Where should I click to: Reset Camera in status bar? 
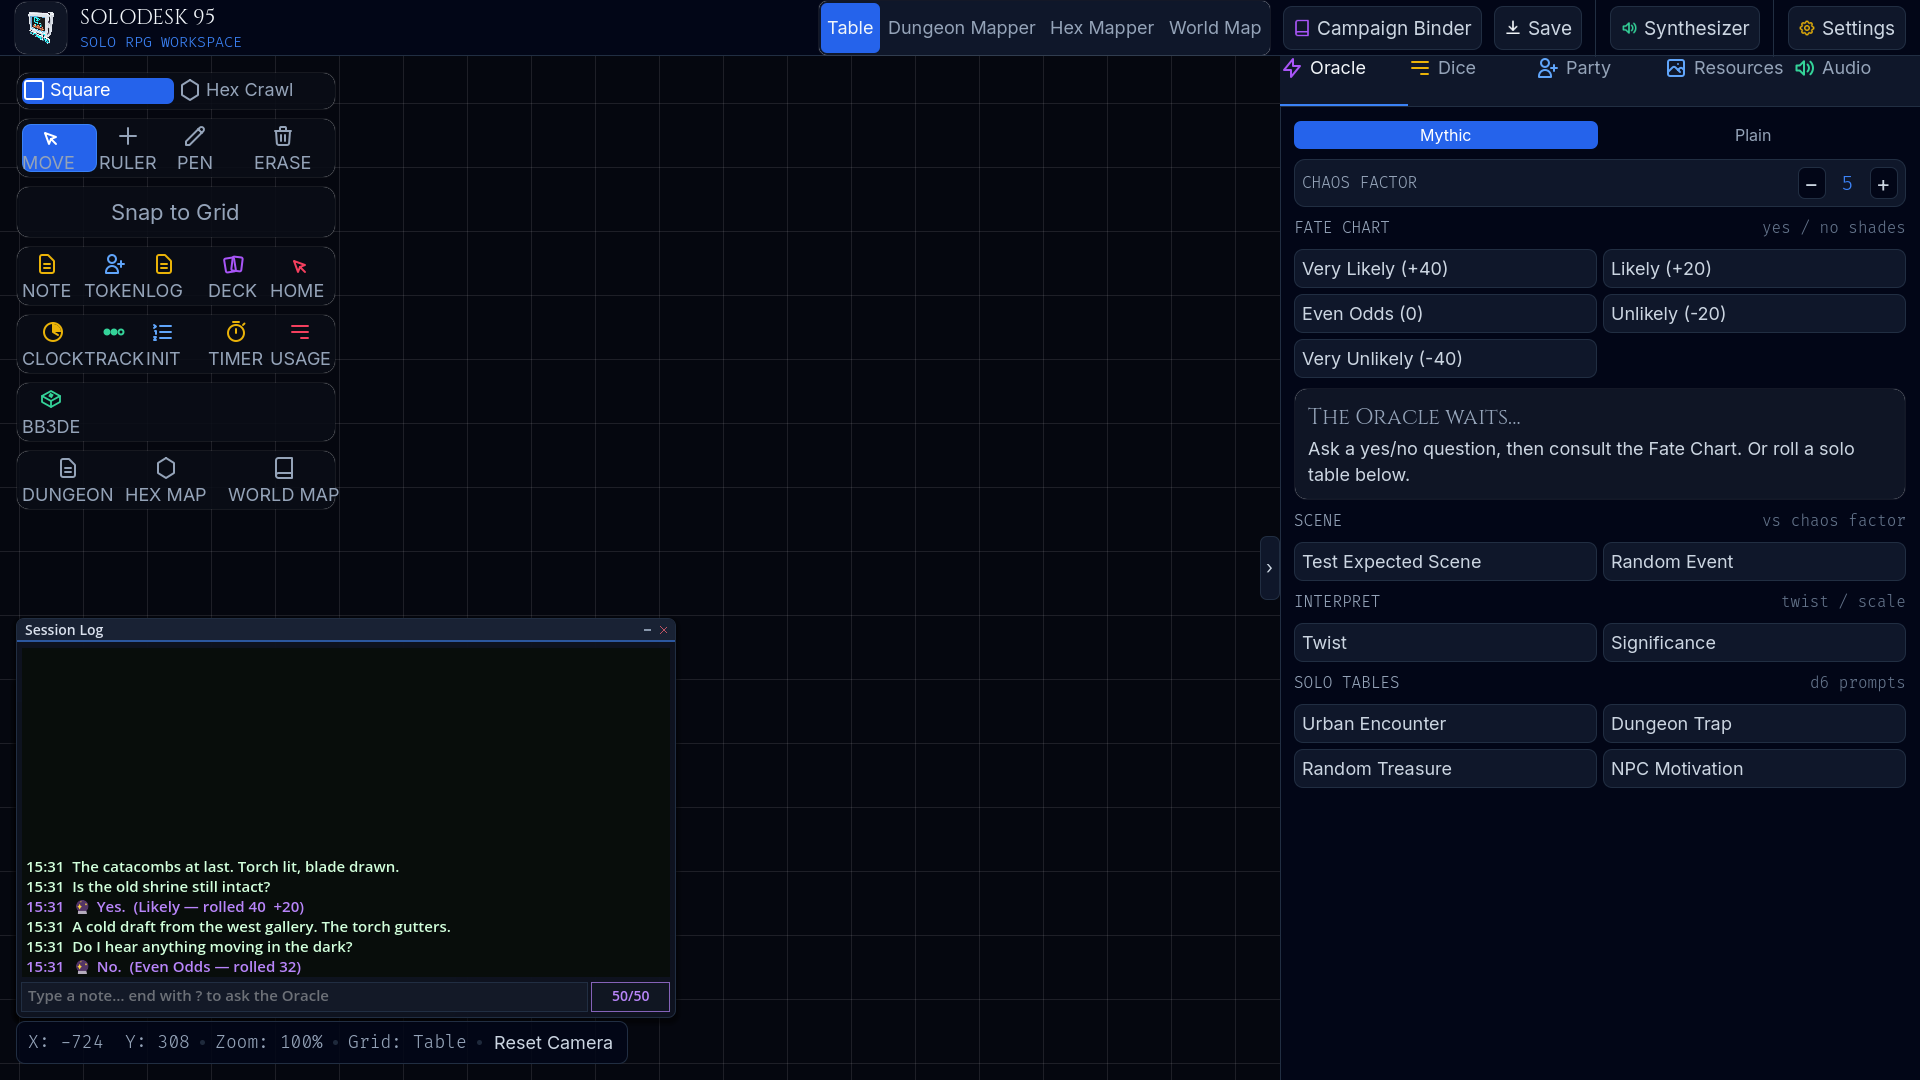[x=553, y=1043]
